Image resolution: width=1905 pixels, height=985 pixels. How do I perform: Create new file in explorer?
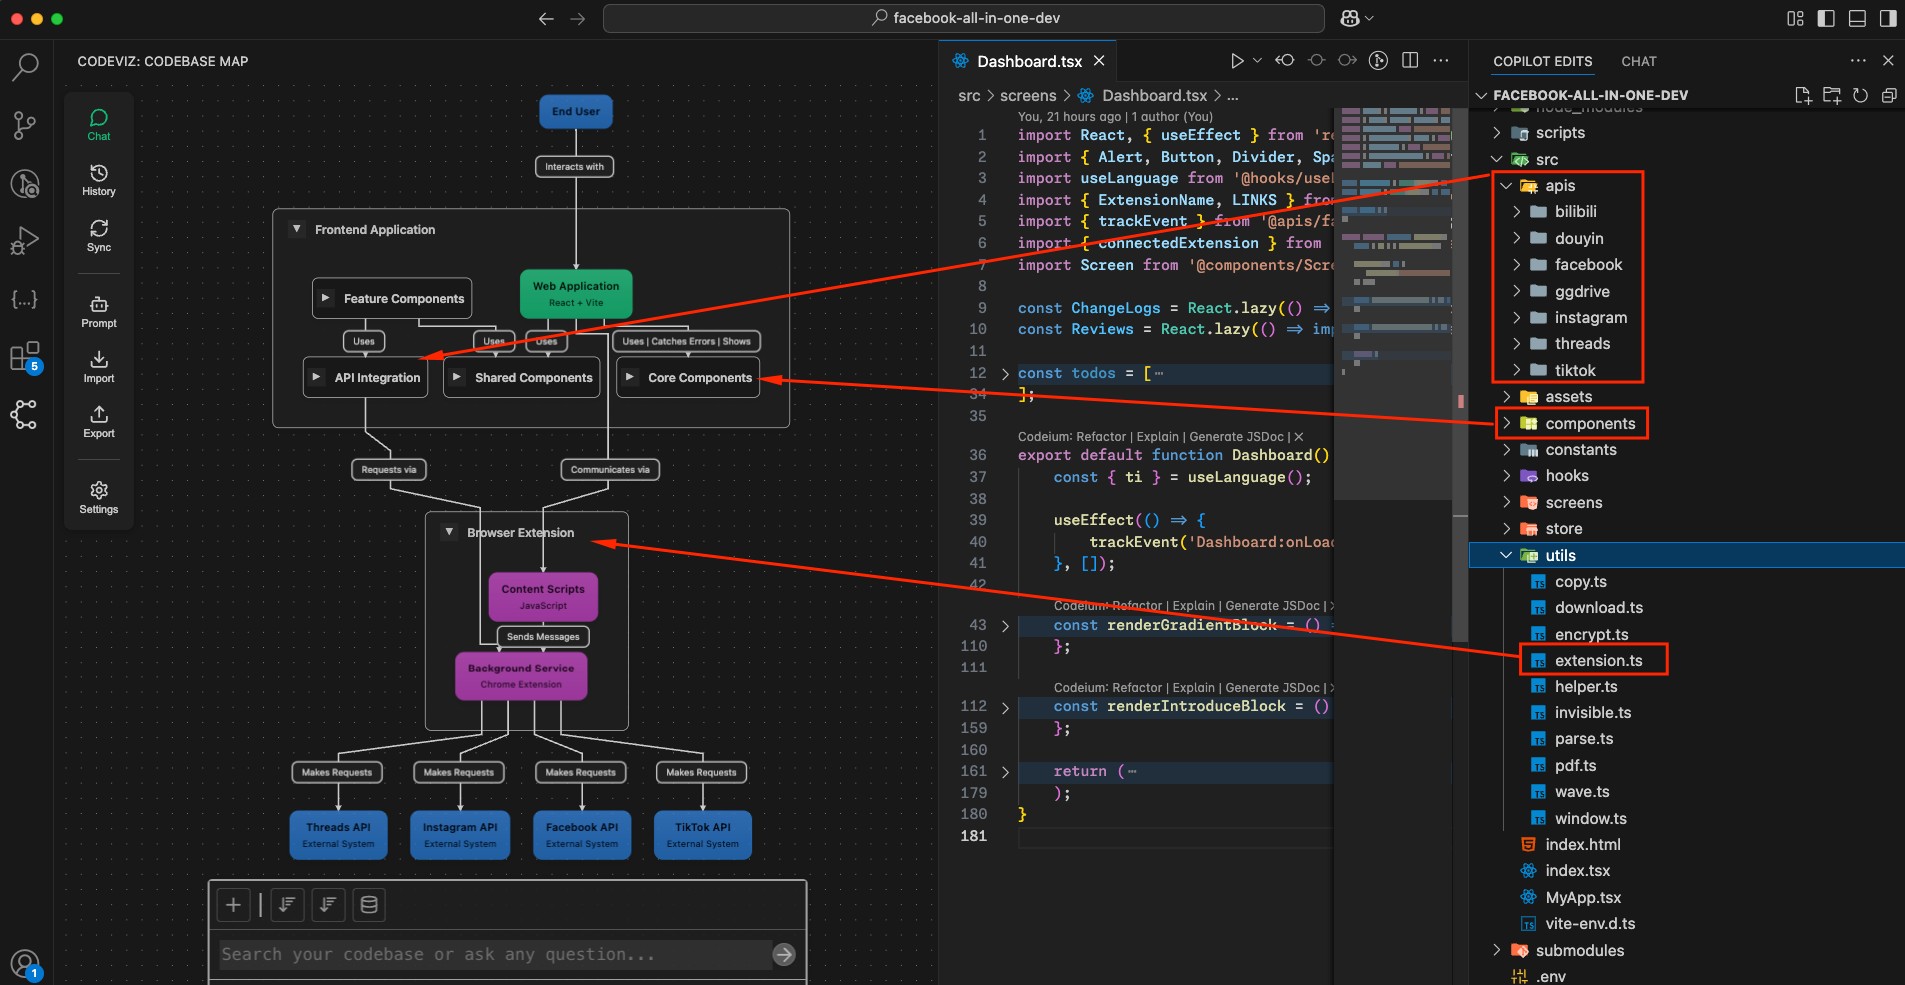1803,95
